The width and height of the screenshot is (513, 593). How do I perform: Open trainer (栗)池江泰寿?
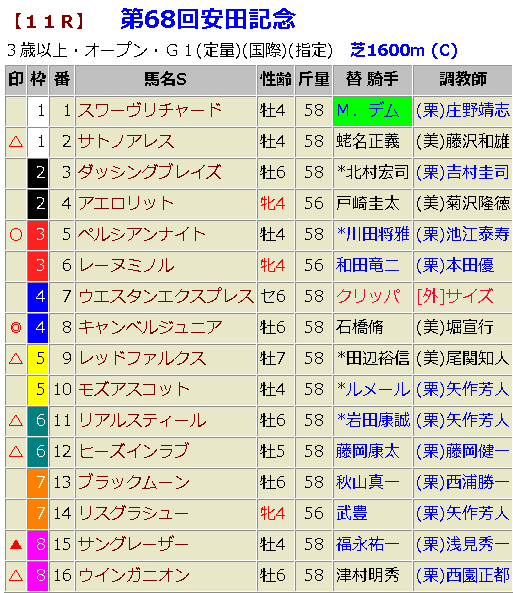[463, 235]
